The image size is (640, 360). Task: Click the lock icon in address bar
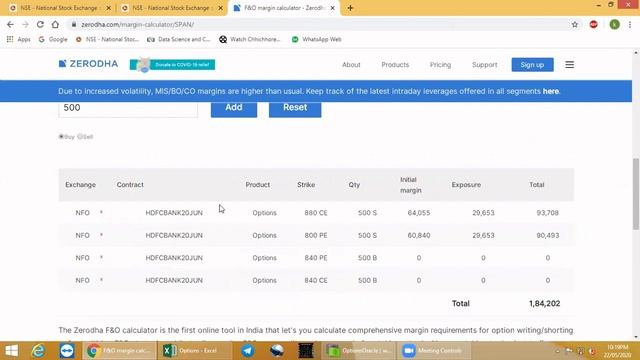coord(74,24)
